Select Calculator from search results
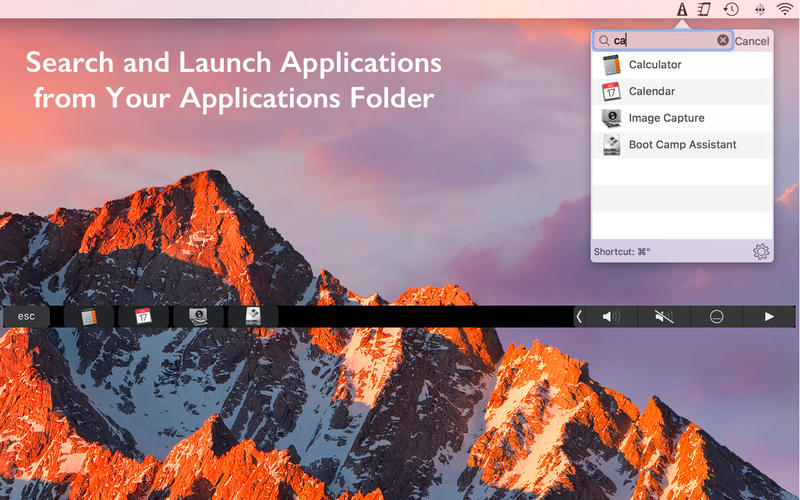The height and width of the screenshot is (500, 800). tap(655, 65)
